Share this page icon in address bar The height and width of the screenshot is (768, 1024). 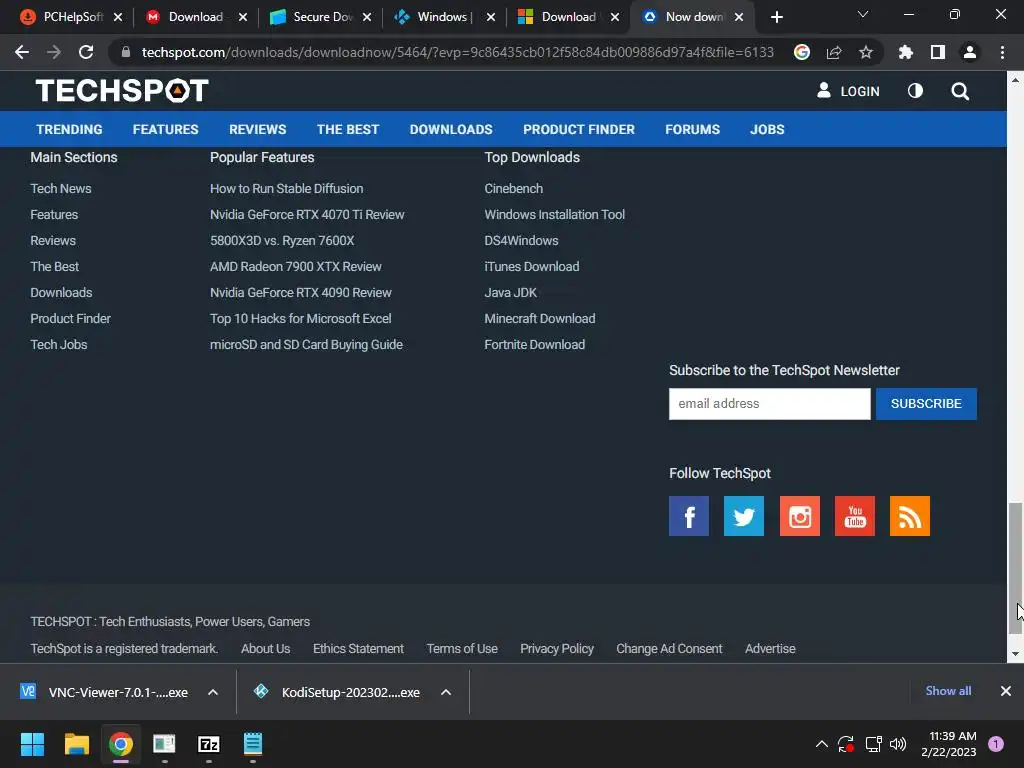[834, 52]
